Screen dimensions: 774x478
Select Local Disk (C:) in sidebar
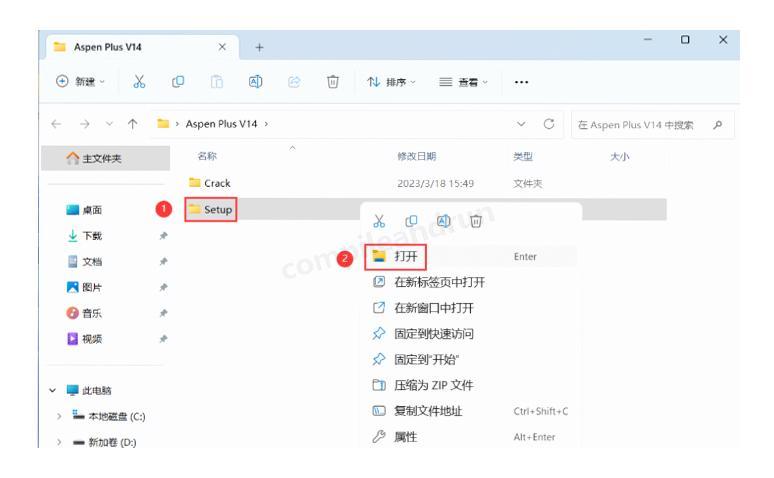[x=109, y=416]
